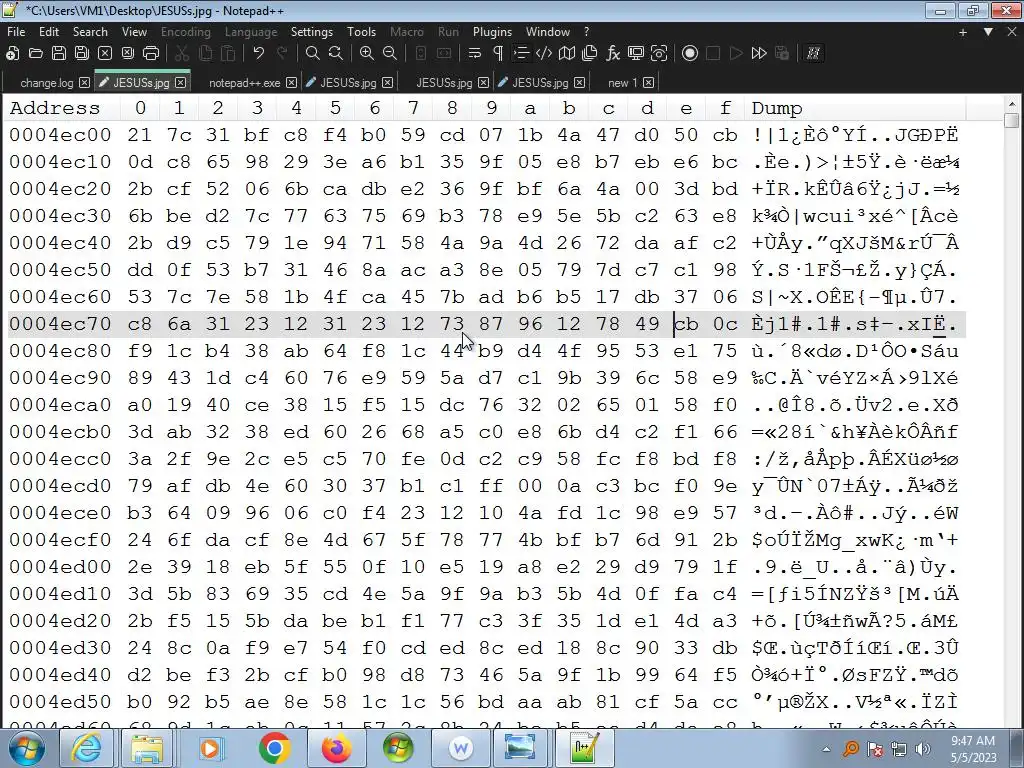Open Firefox from the taskbar
The image size is (1024, 768).
(336, 748)
